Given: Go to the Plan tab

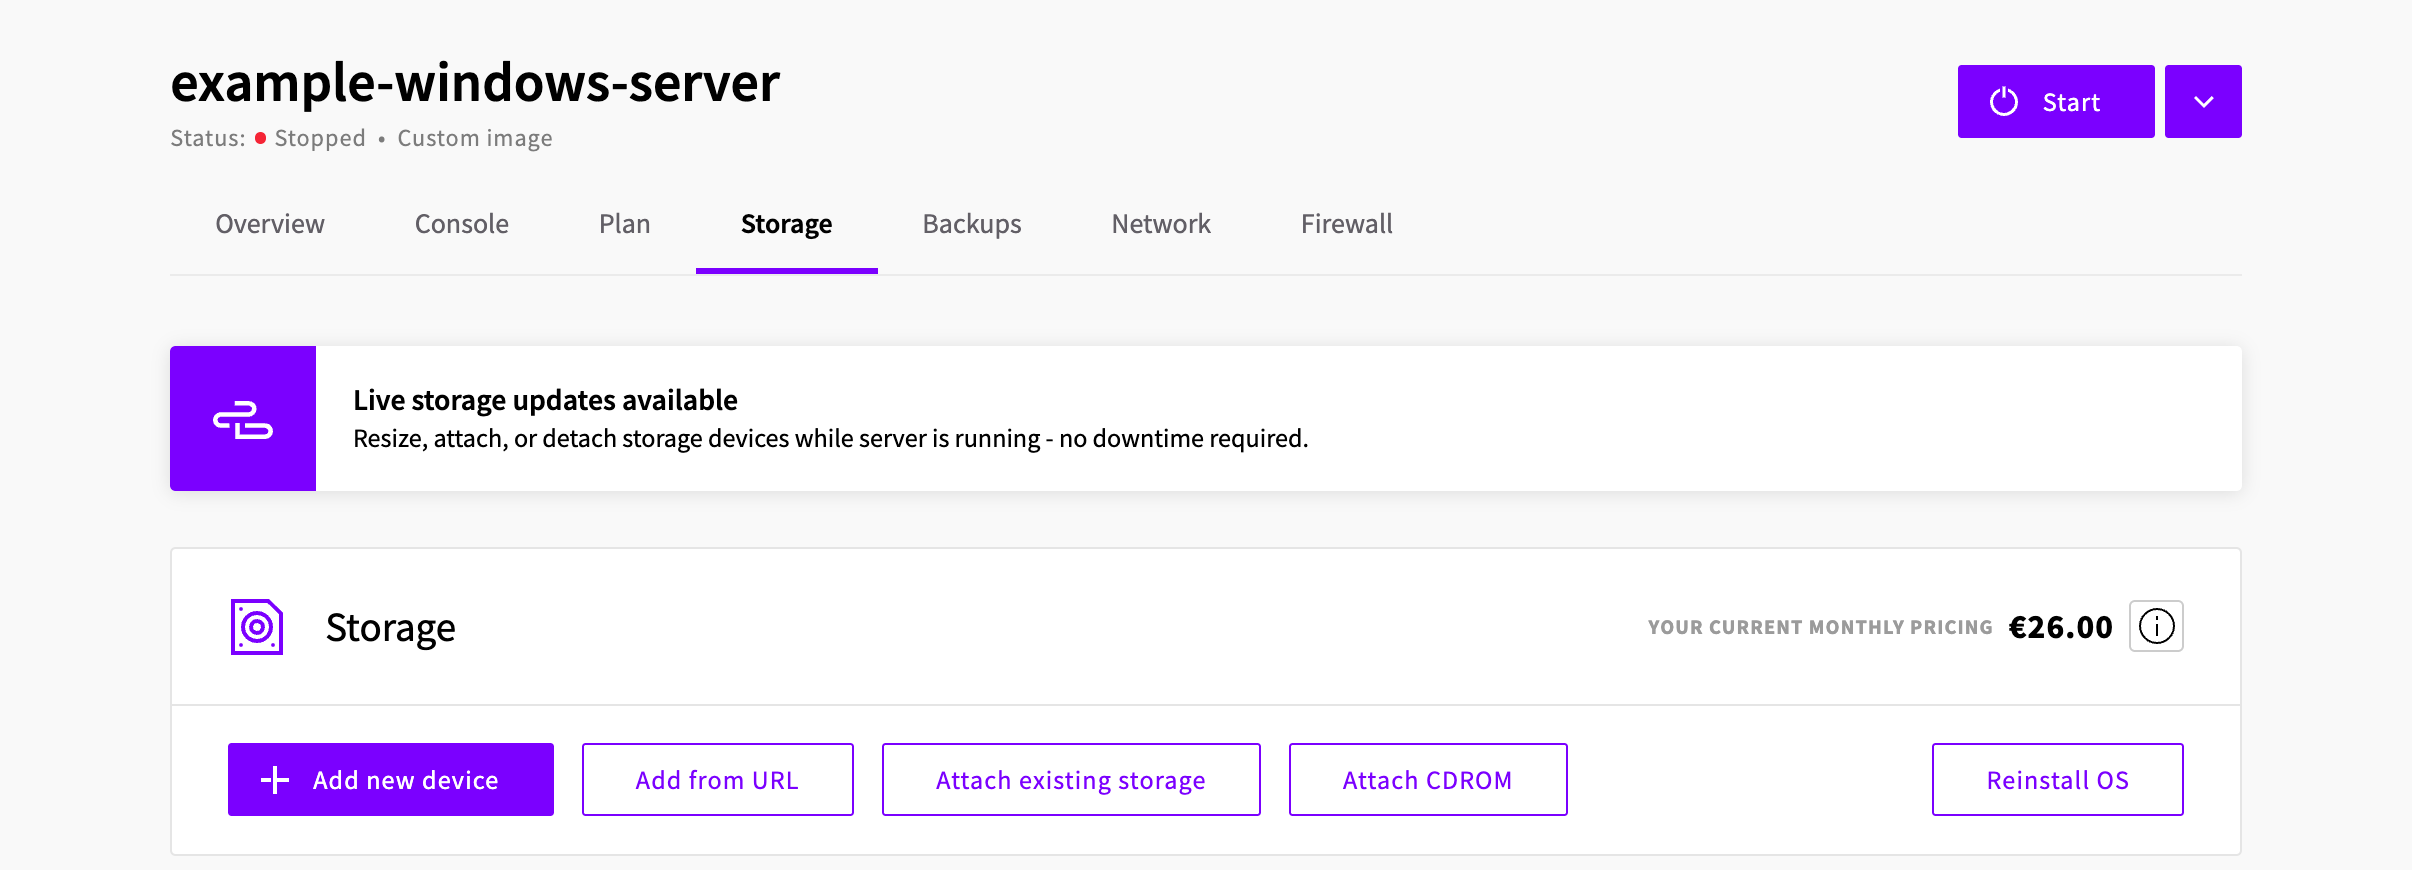Looking at the screenshot, I should (x=625, y=224).
